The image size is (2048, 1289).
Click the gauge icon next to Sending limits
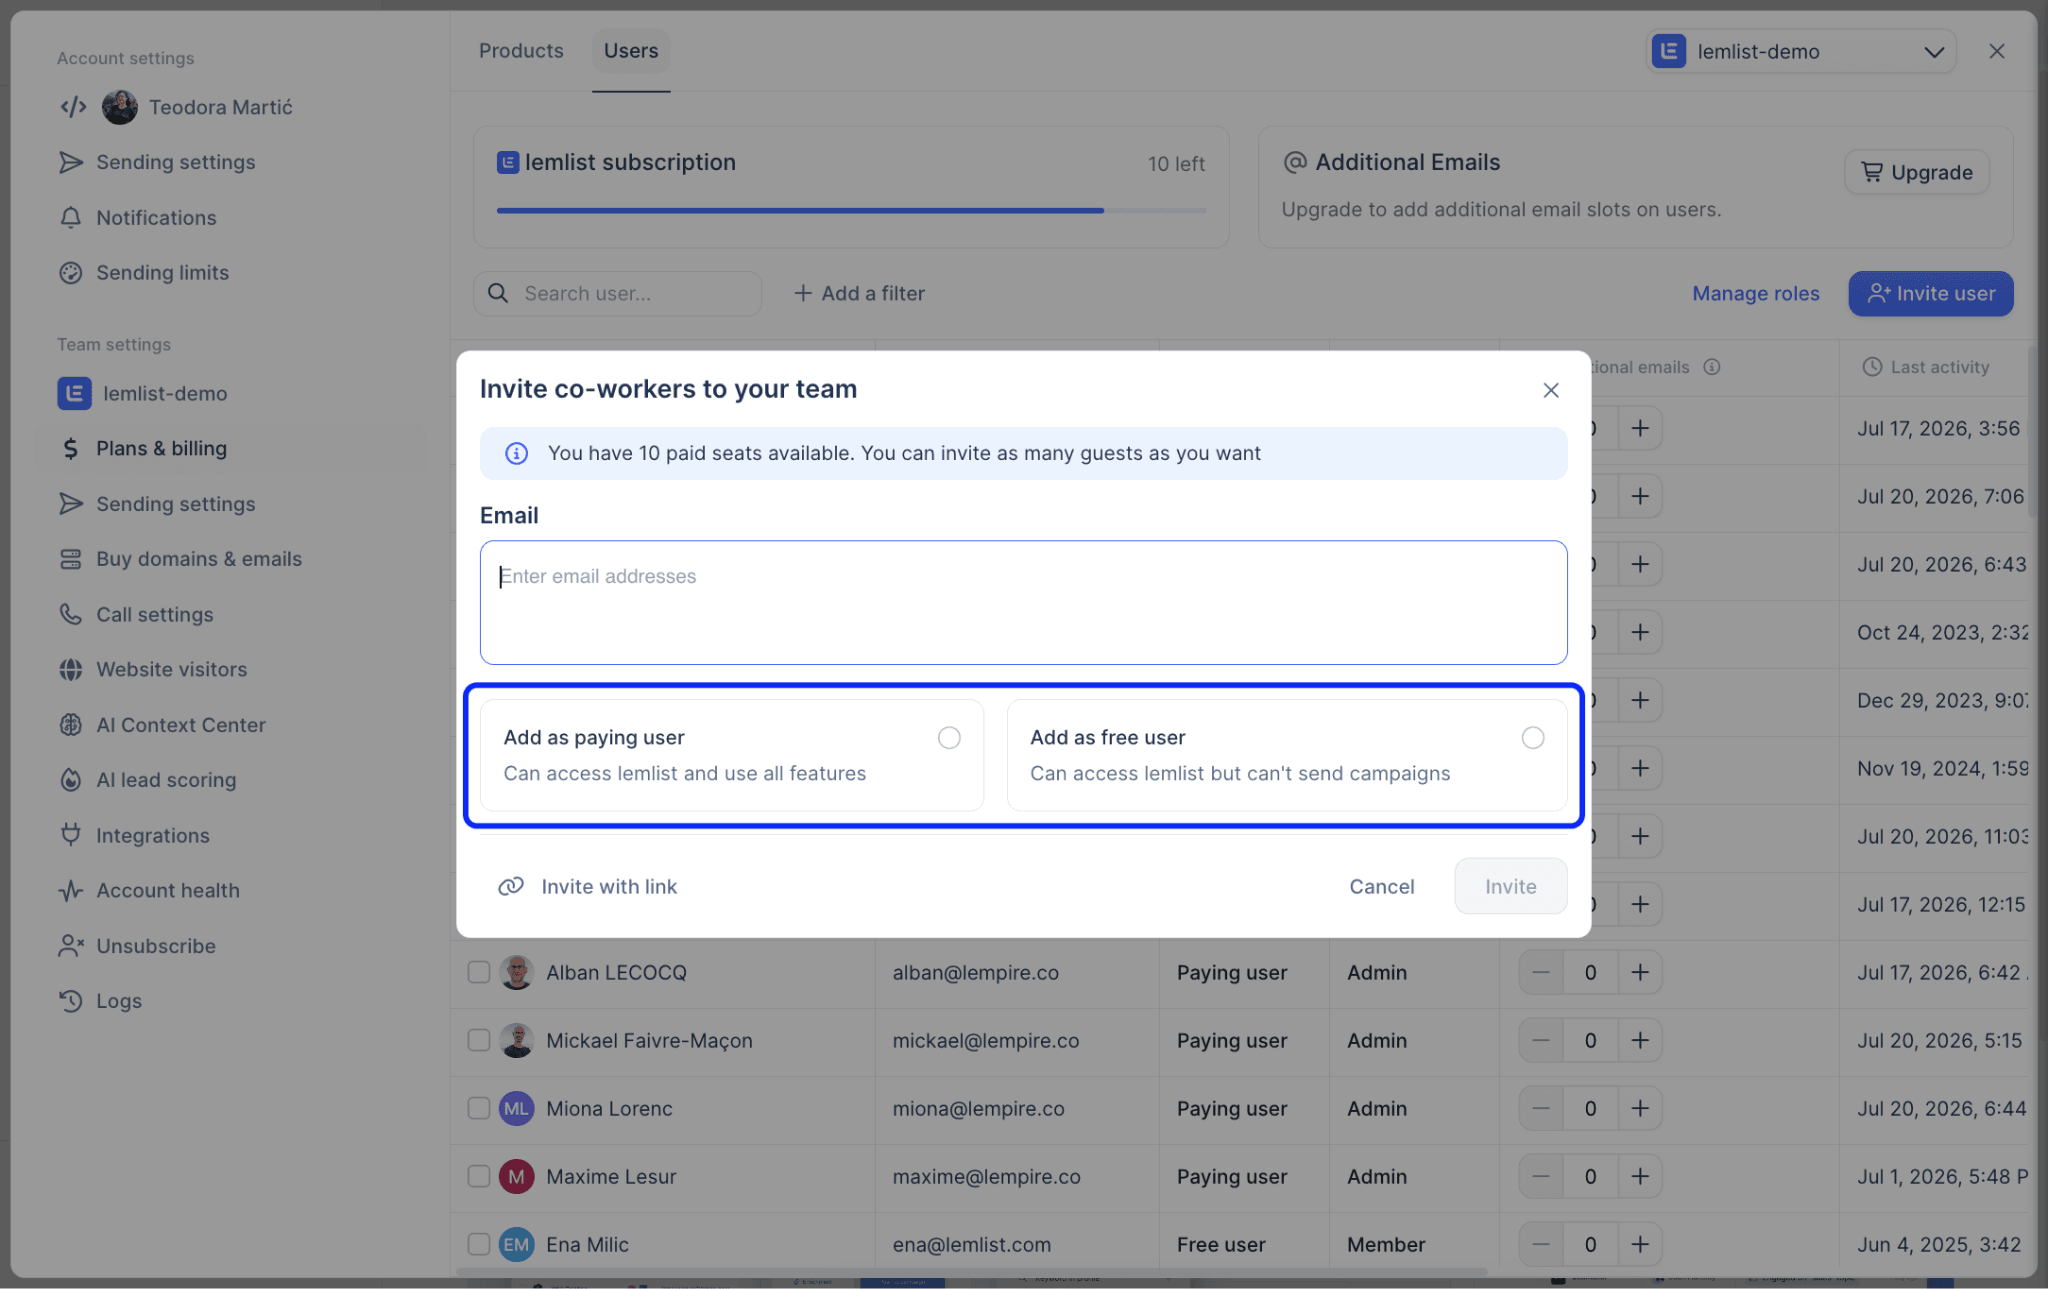click(x=70, y=273)
